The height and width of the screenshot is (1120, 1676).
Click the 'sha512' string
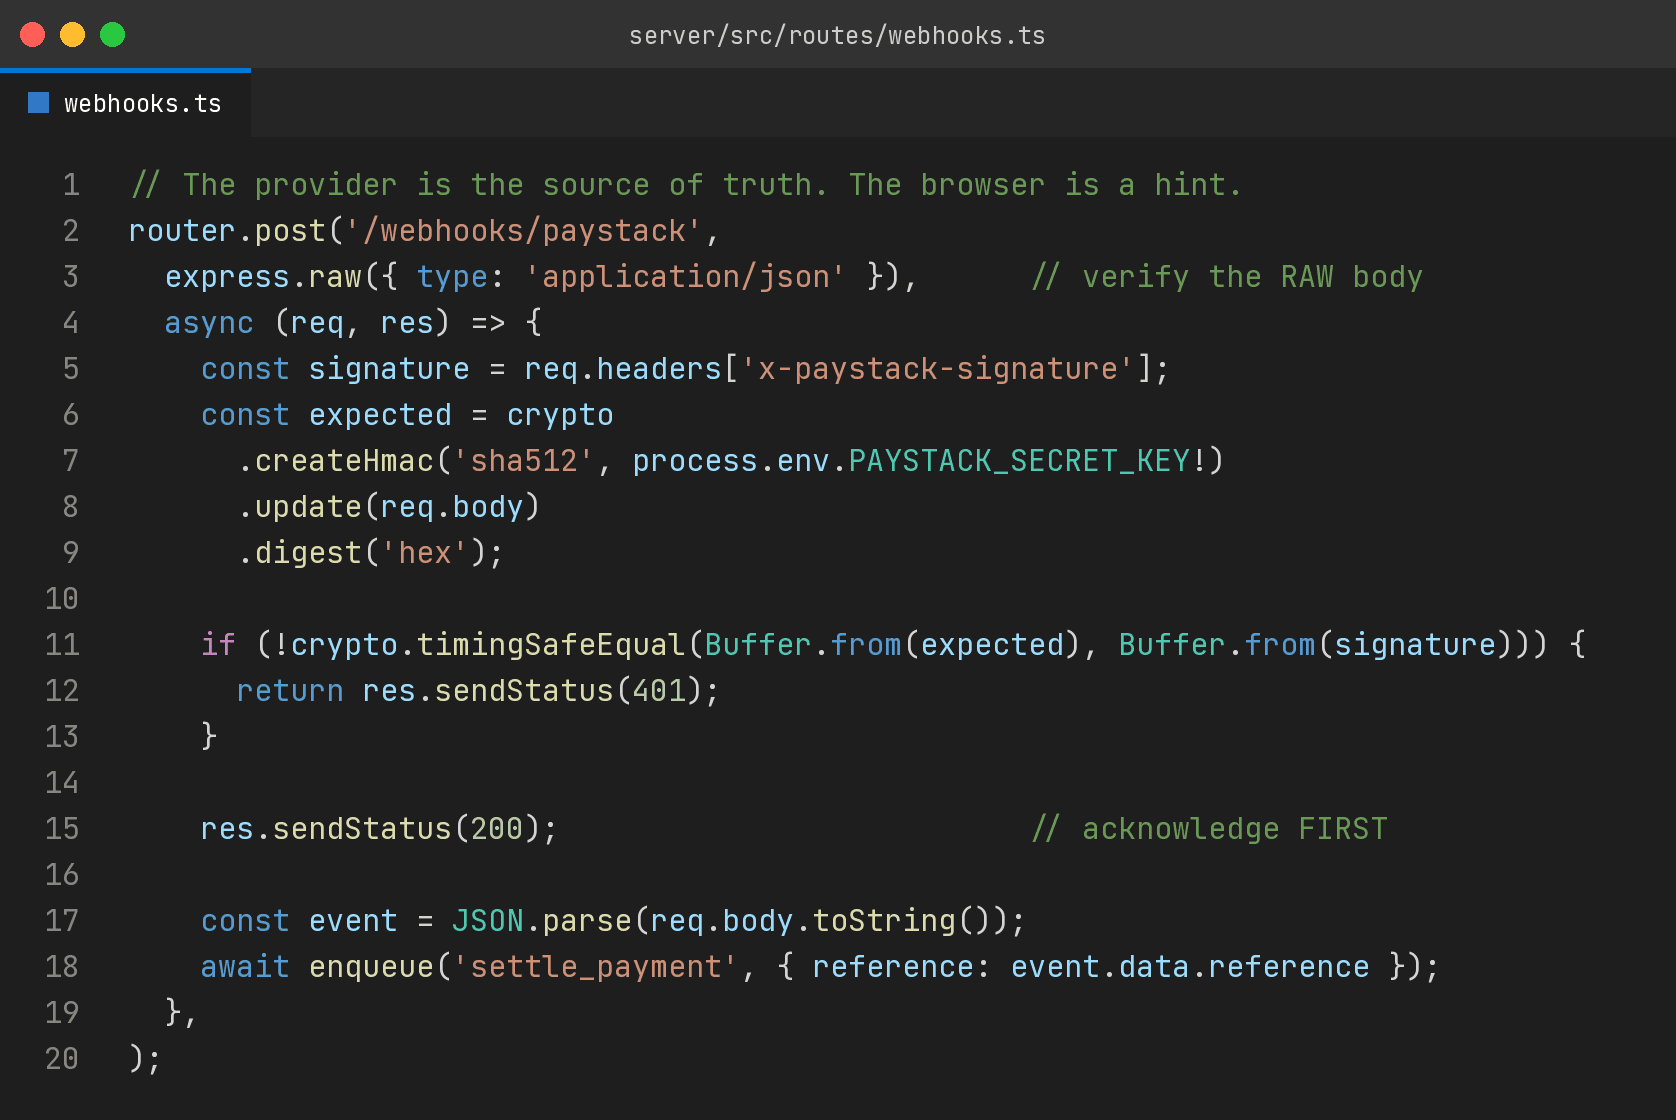pyautogui.click(x=524, y=461)
